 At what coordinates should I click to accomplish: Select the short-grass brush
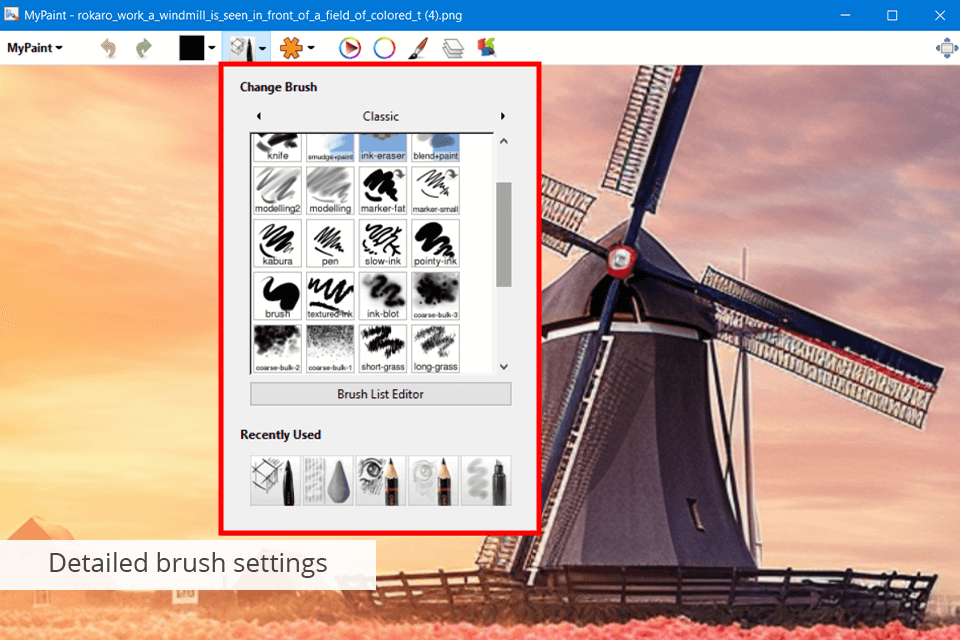[x=383, y=348]
